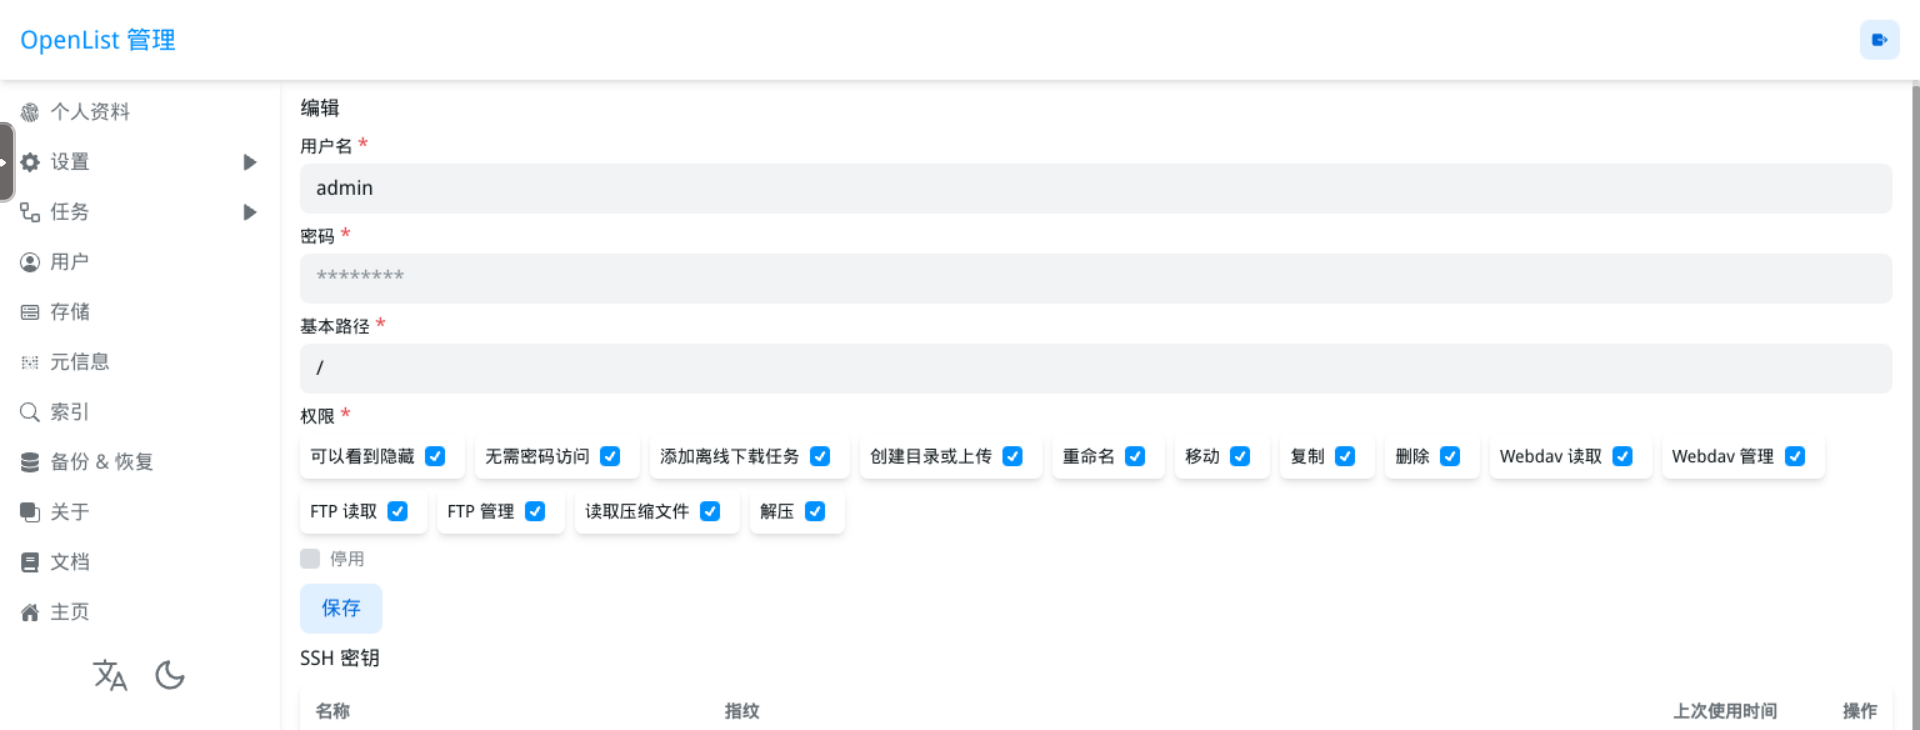Click the book icon beside 文档
Screen dimensions: 1920x730
pos(30,562)
